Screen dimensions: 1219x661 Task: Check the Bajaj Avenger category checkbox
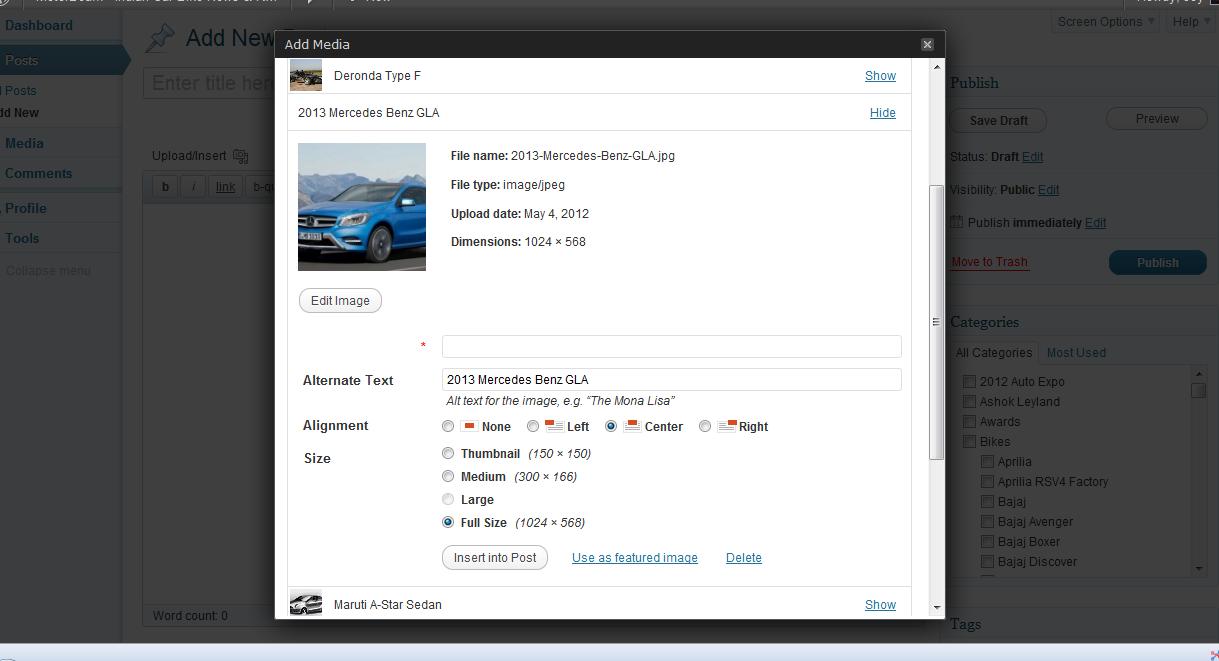pos(987,521)
